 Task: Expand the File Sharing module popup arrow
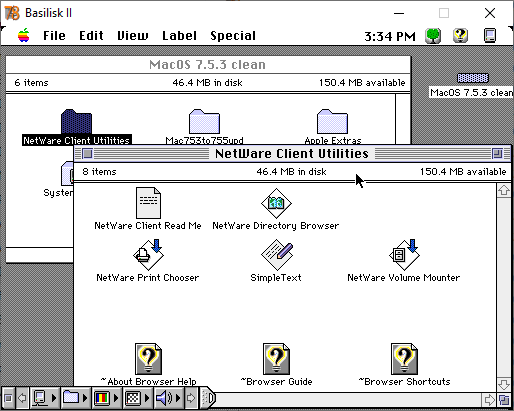pos(85,398)
